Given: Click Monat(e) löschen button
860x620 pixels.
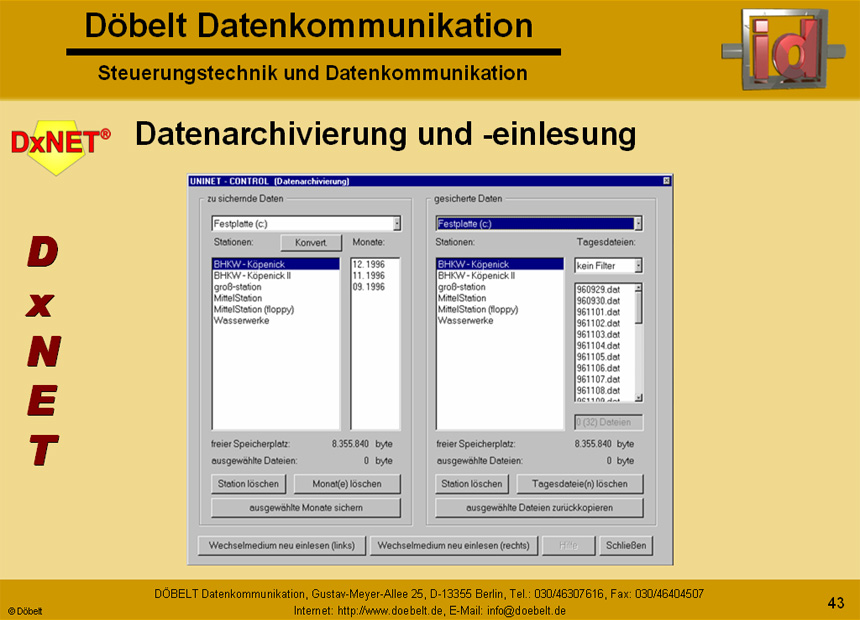Looking at the screenshot, I should (347, 484).
